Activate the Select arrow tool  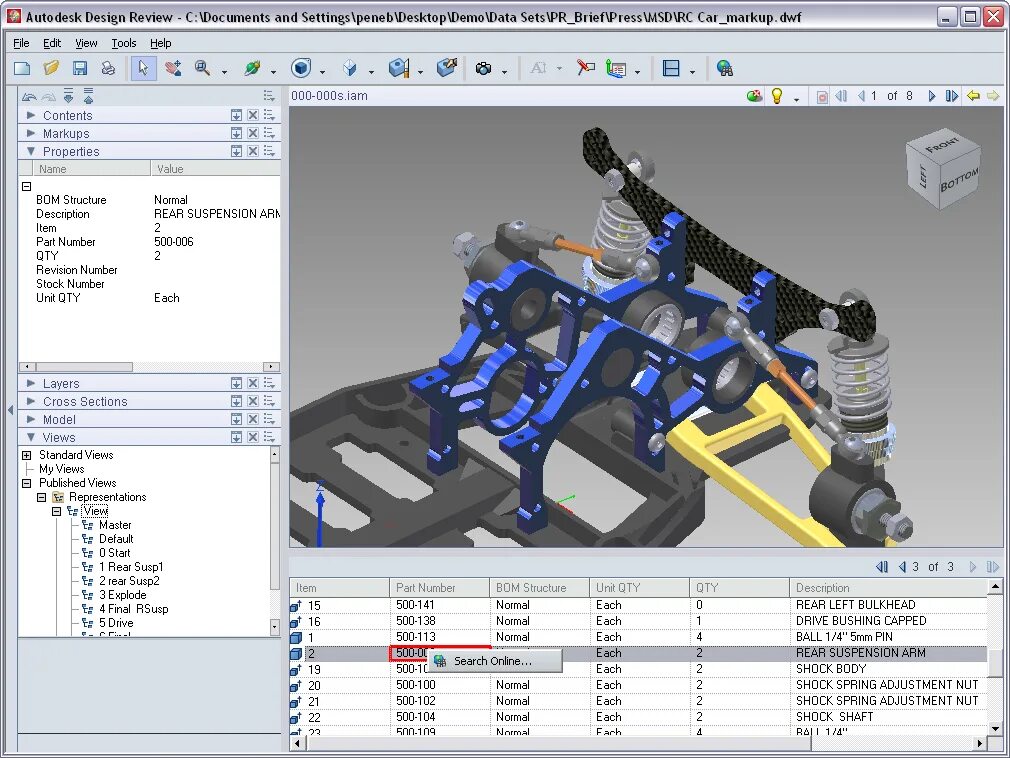[x=143, y=68]
